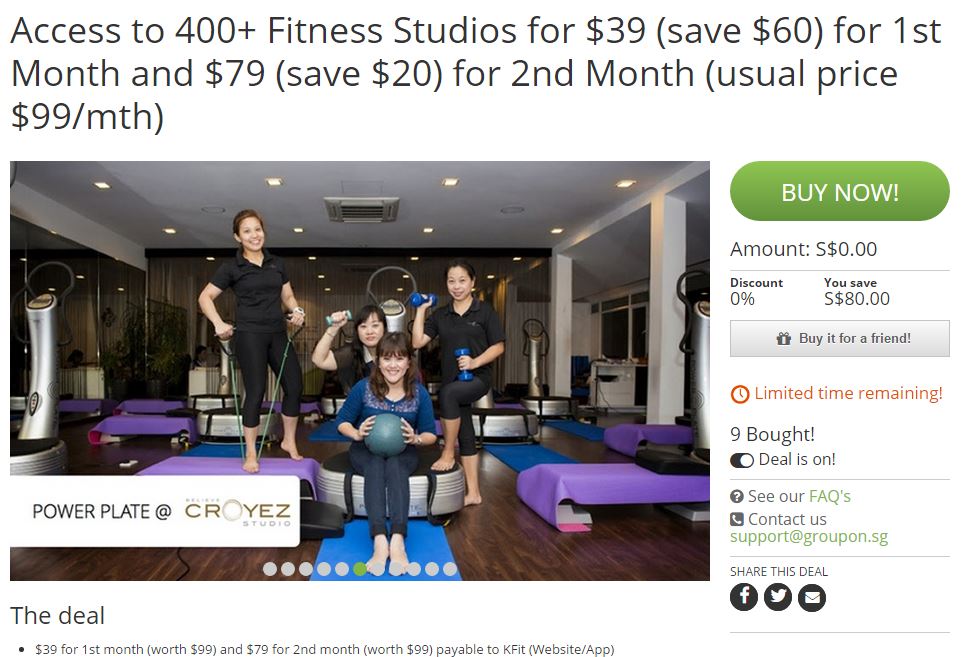This screenshot has width=977, height=657.
Task: Open the support@groupon.sg email link
Action: (809, 537)
